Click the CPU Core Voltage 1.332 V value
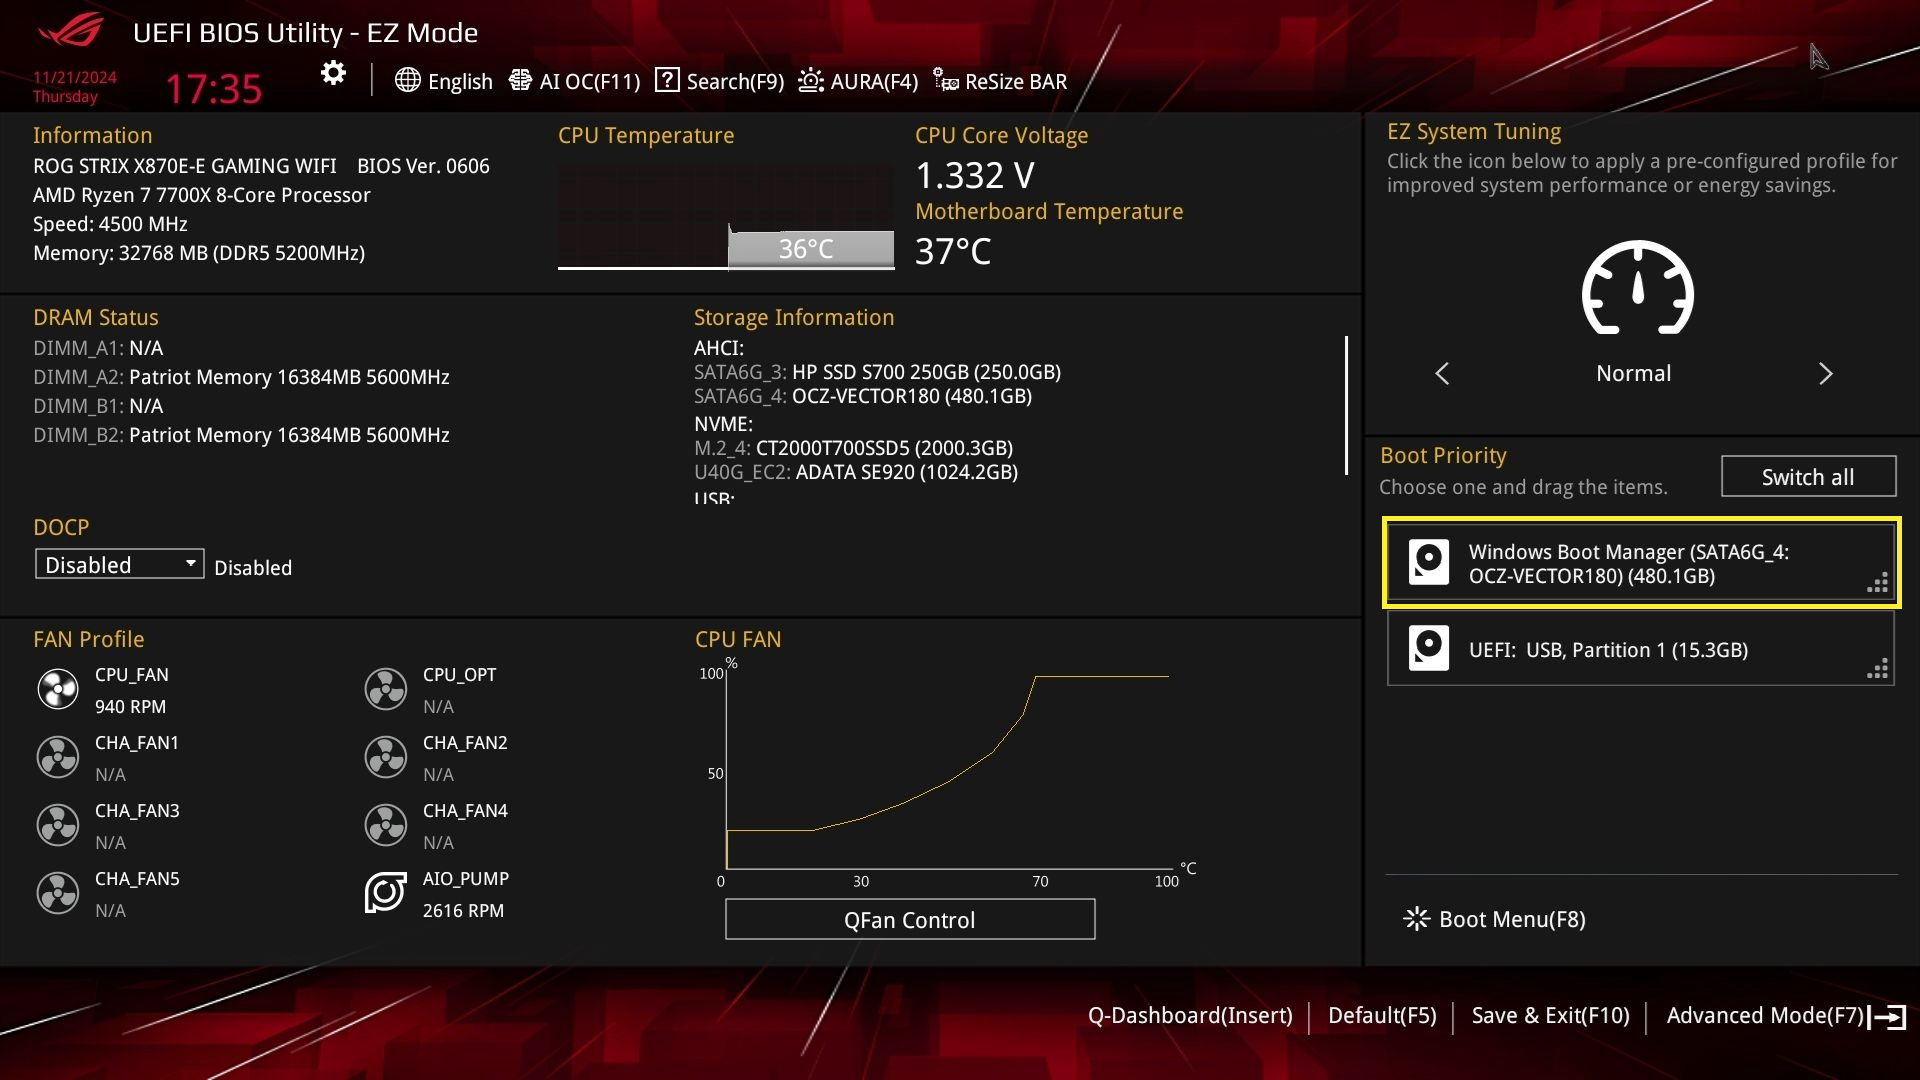 click(975, 175)
